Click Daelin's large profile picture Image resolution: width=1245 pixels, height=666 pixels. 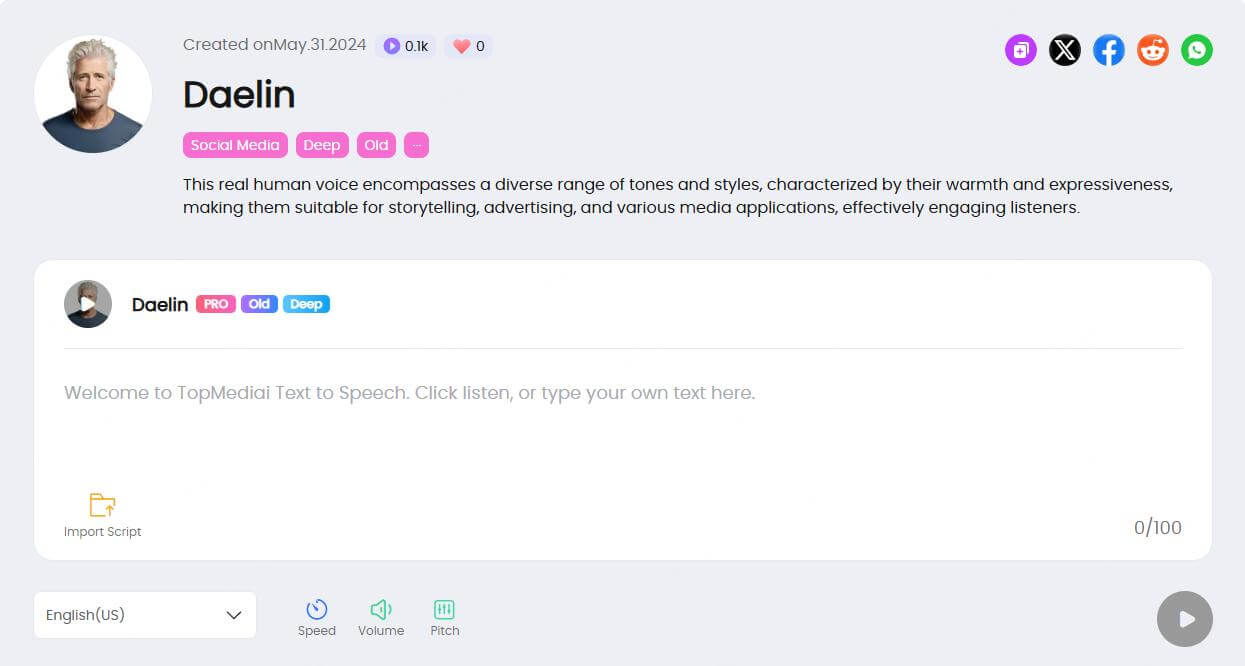pyautogui.click(x=93, y=94)
